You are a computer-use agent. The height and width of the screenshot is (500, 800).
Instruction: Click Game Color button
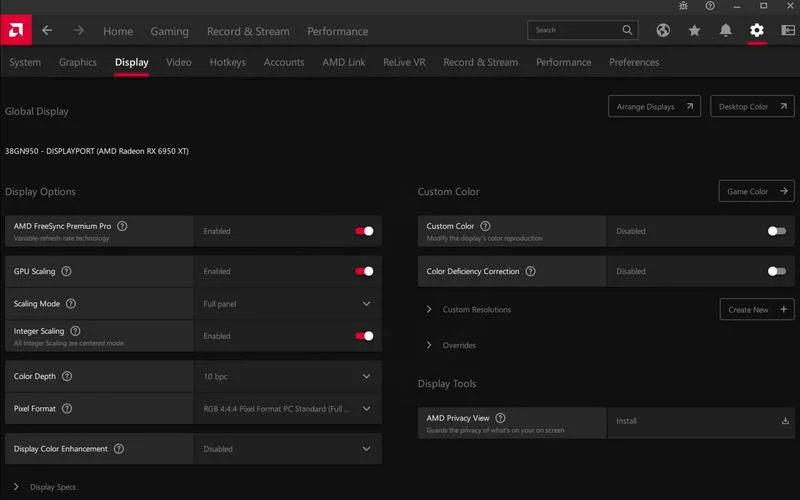(757, 191)
